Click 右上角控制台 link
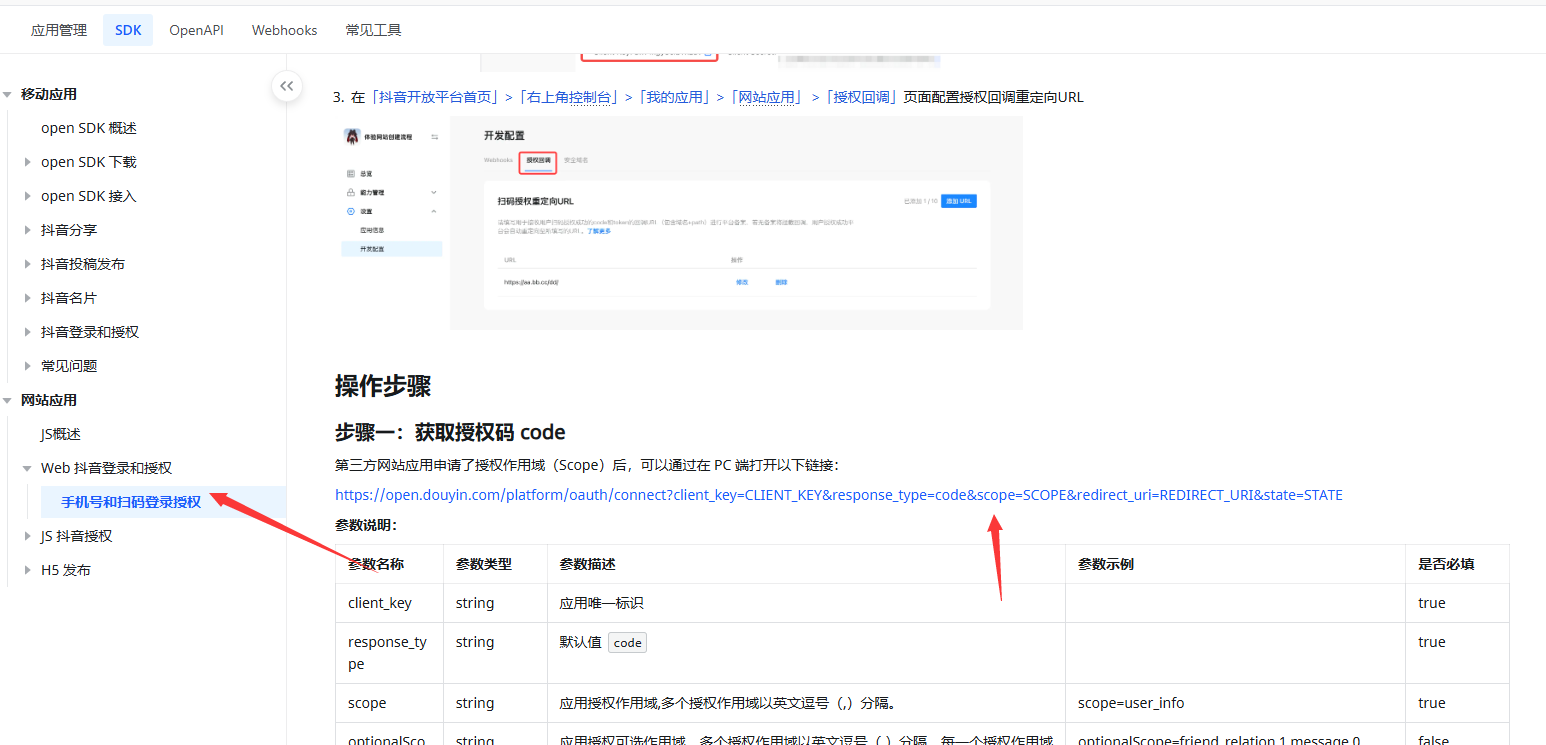This screenshot has height=745, width=1546. pyautogui.click(x=571, y=97)
